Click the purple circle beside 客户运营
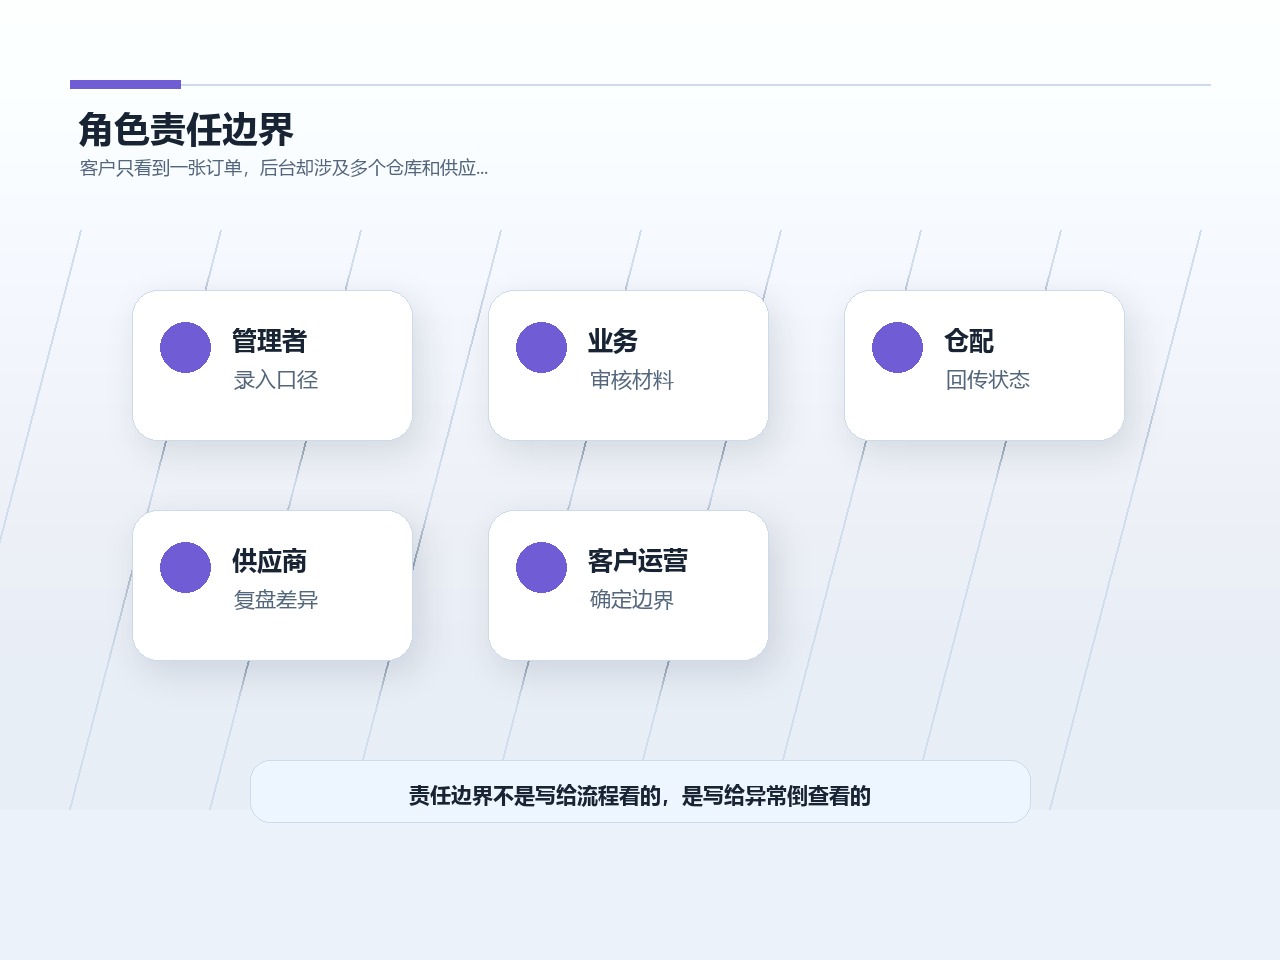The width and height of the screenshot is (1280, 960). pyautogui.click(x=541, y=567)
